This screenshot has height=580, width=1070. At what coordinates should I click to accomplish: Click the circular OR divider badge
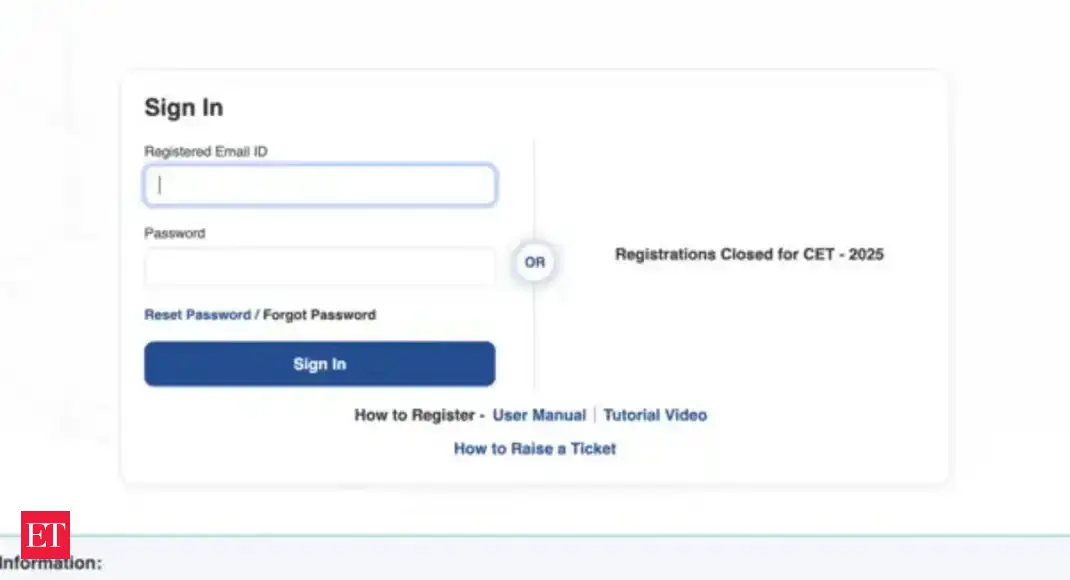pyautogui.click(x=535, y=263)
